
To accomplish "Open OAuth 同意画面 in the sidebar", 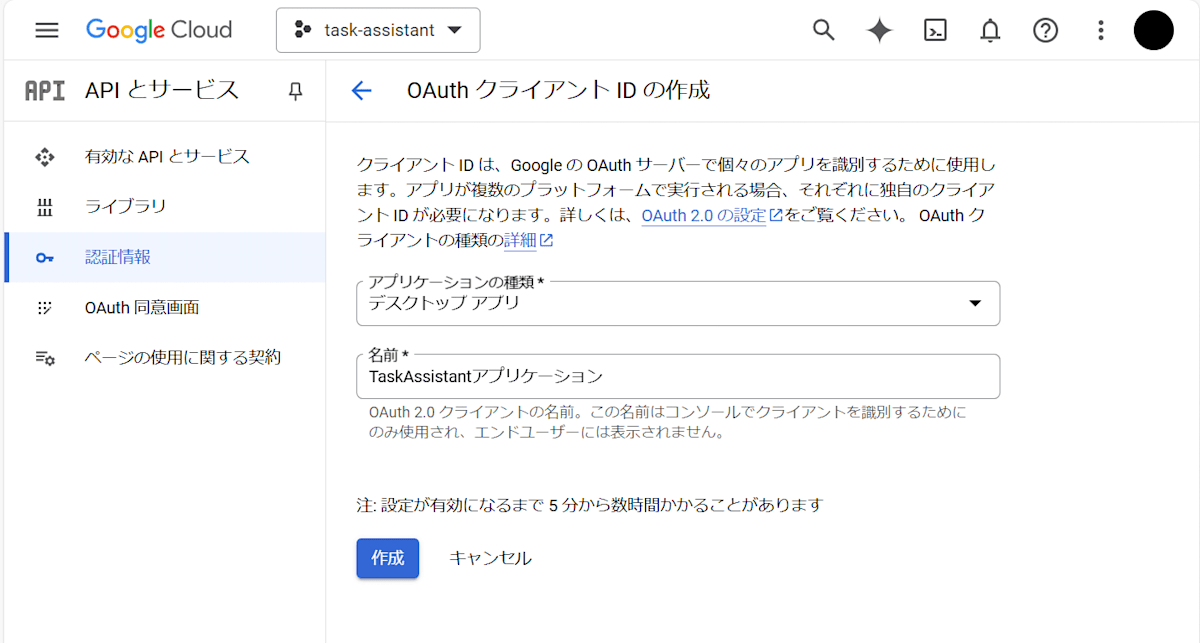I will [x=165, y=307].
